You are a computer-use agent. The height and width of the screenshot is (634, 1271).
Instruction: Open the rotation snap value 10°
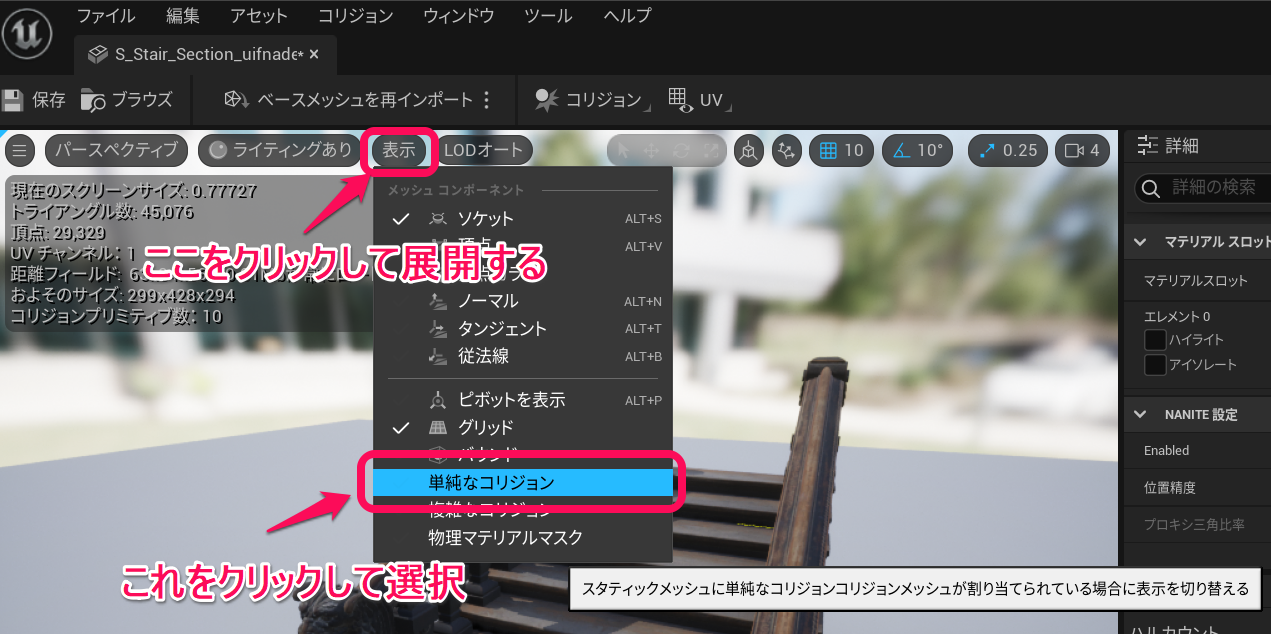tap(930, 151)
